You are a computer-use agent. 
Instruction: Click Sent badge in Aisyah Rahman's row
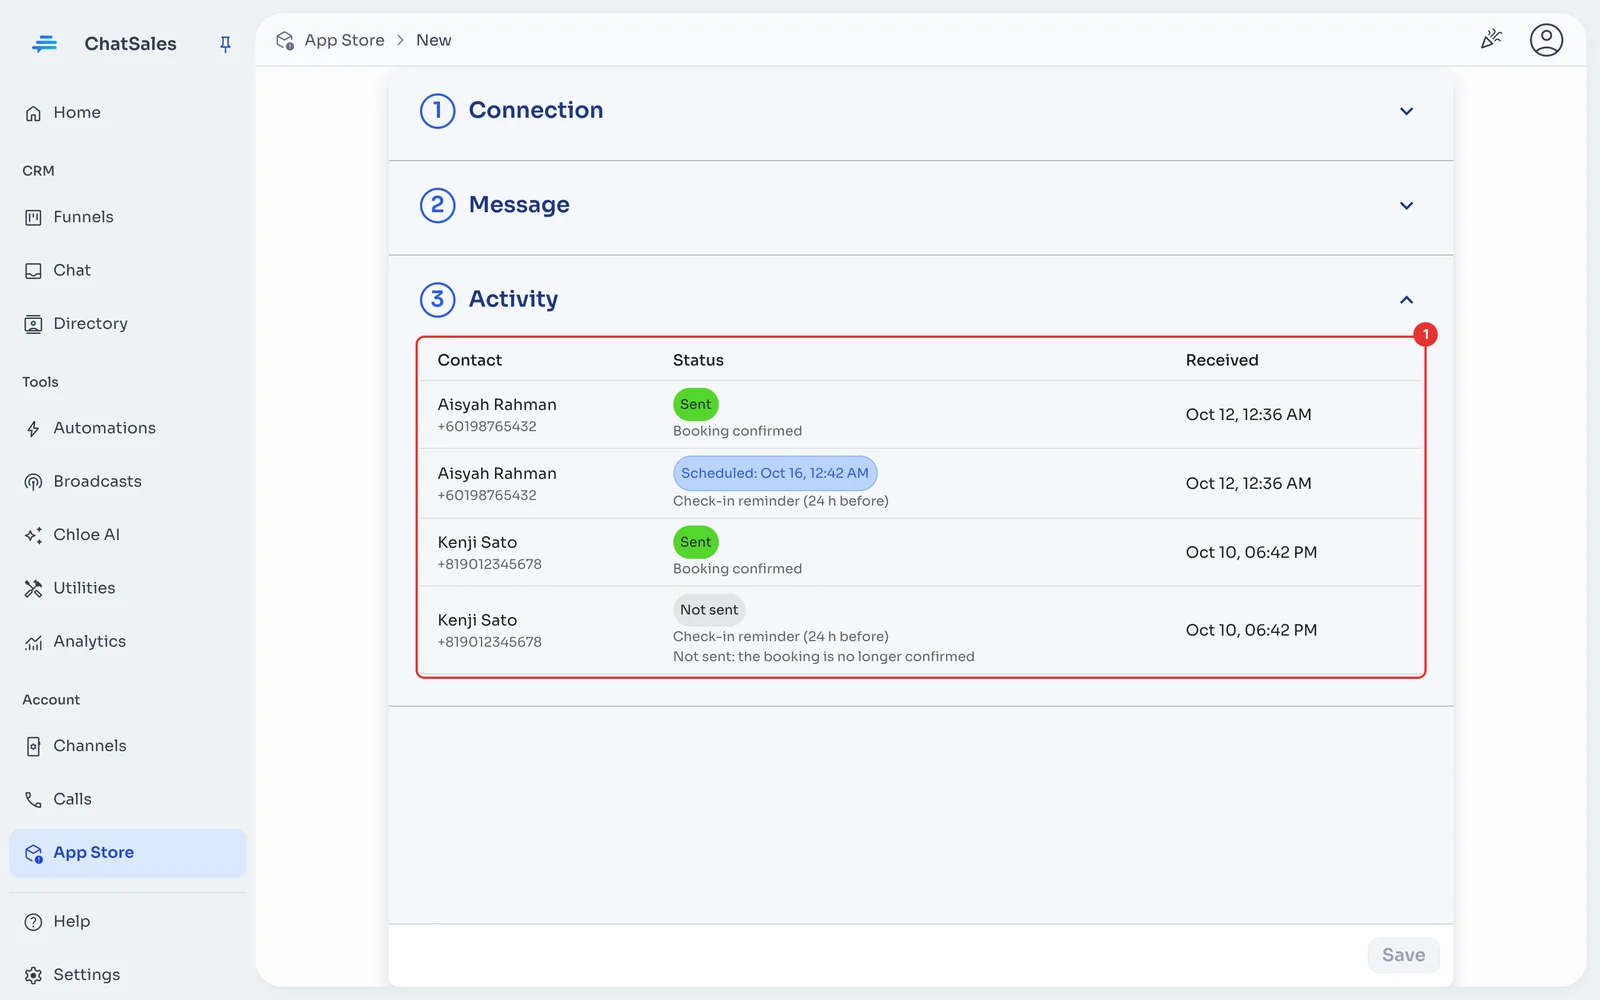tap(696, 404)
